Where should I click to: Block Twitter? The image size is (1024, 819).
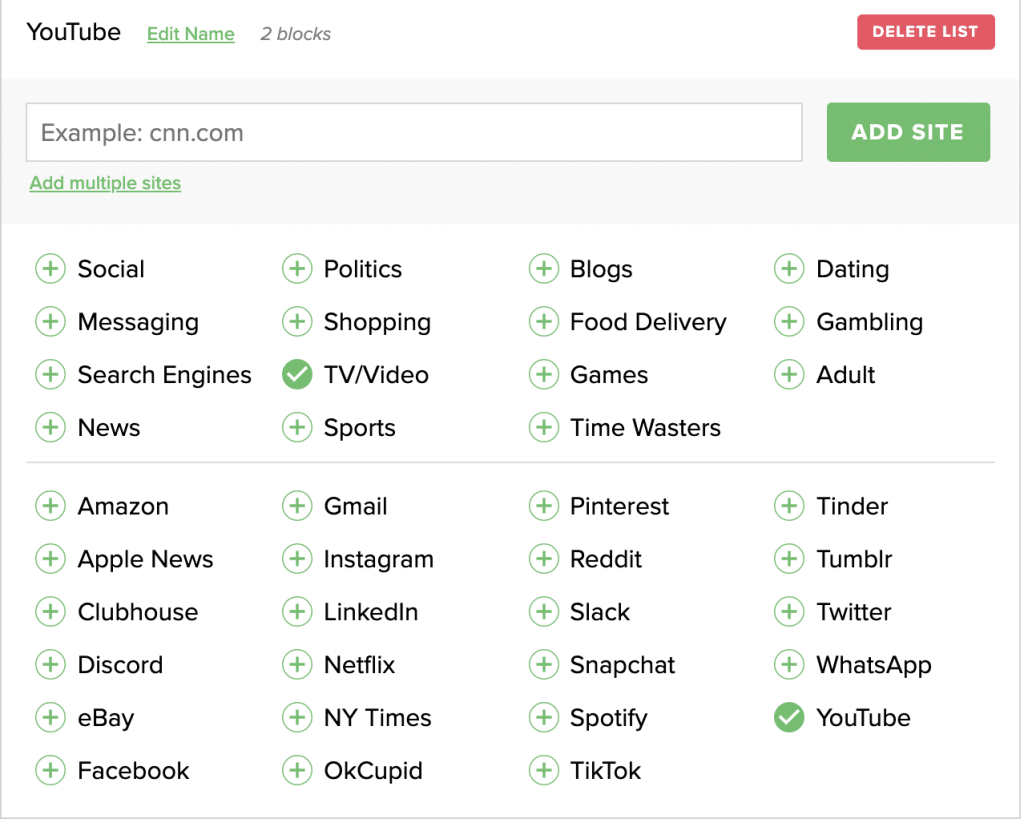(x=789, y=611)
